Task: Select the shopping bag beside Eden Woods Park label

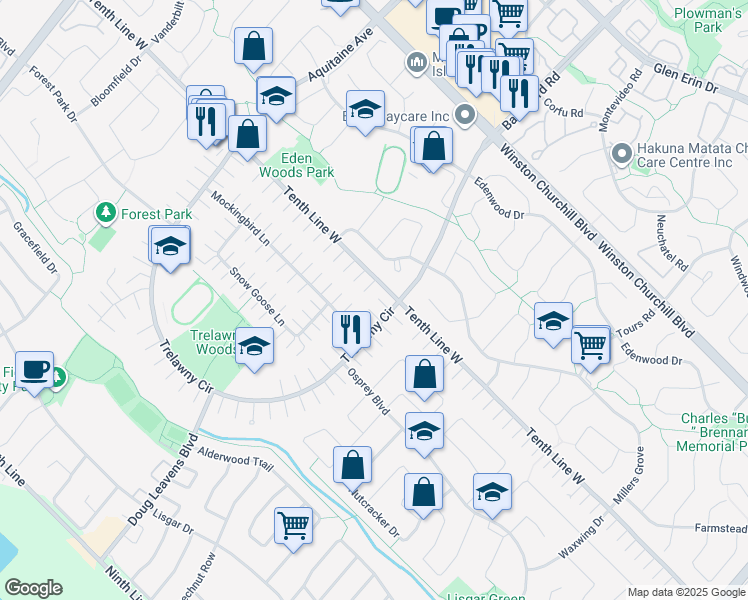Action: [x=247, y=134]
